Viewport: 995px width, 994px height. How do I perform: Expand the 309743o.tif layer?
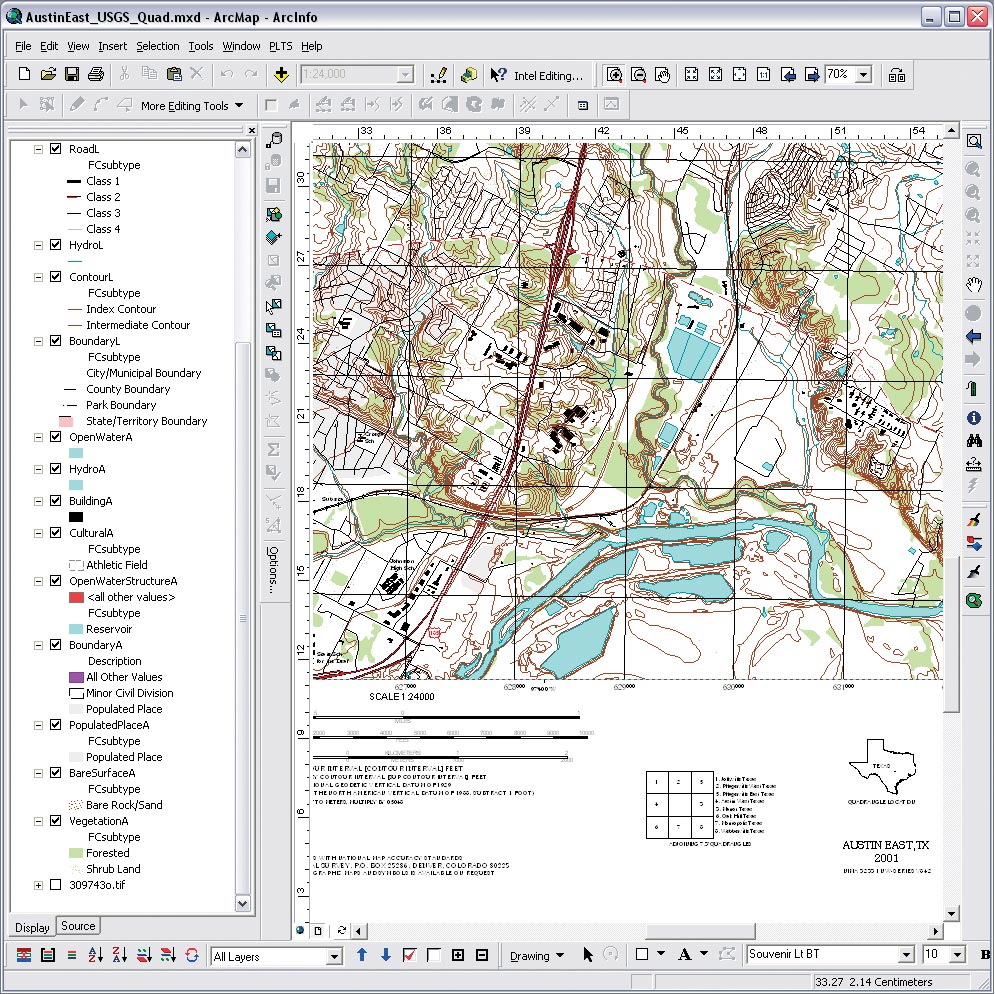39,885
